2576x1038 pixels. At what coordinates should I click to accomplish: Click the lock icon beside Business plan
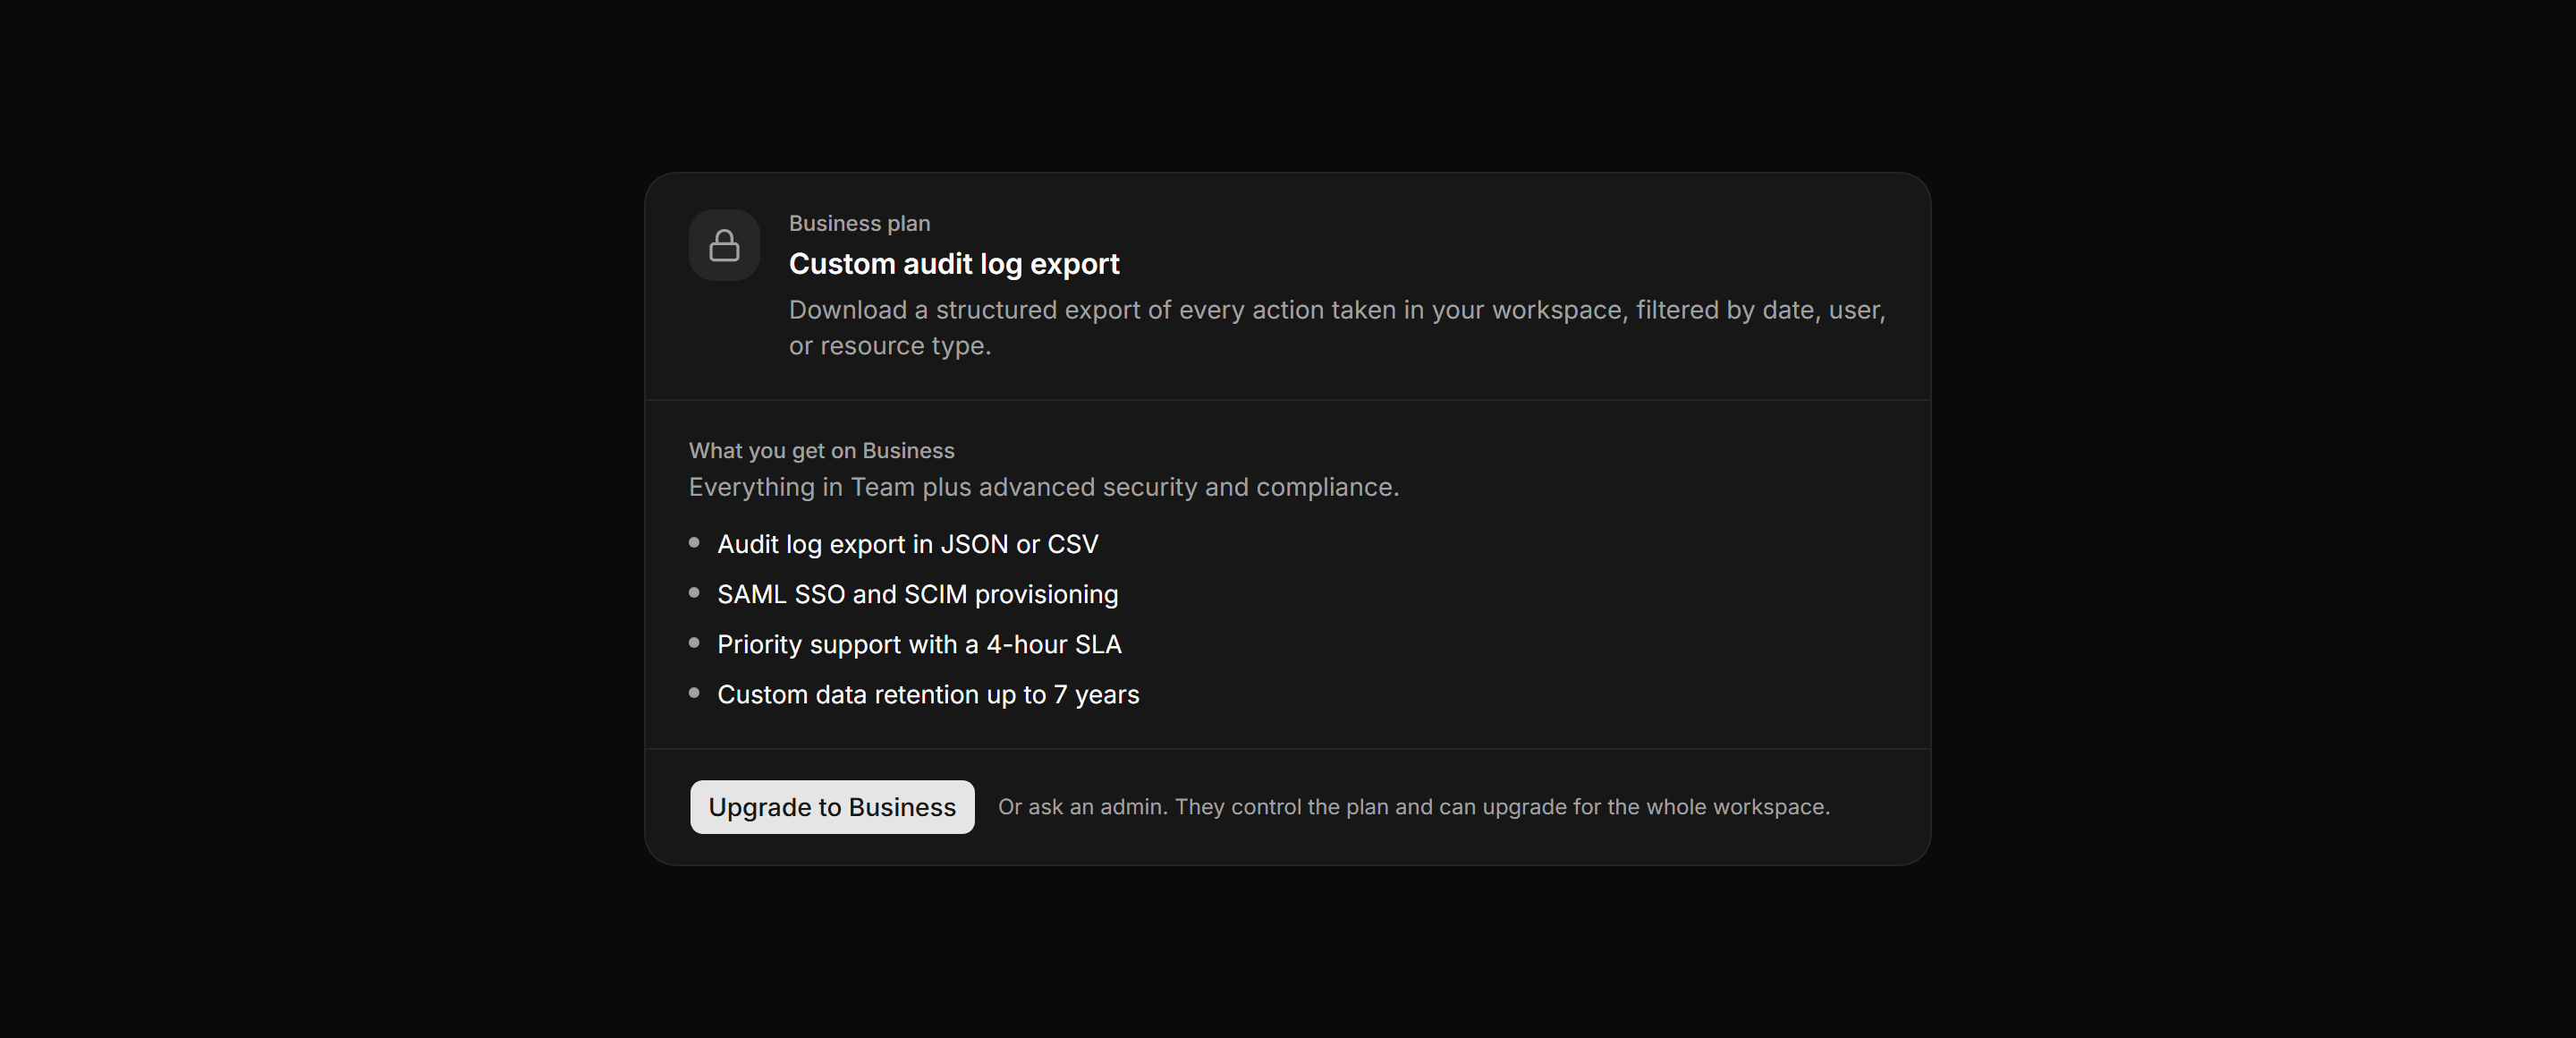(x=724, y=245)
